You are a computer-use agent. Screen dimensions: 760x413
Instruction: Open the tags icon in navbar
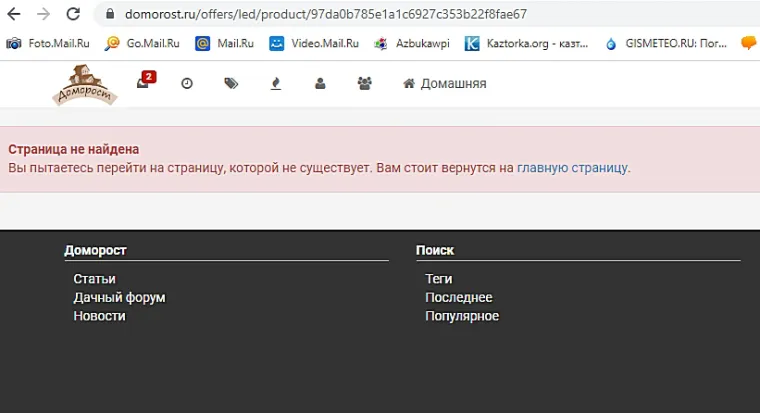(231, 84)
